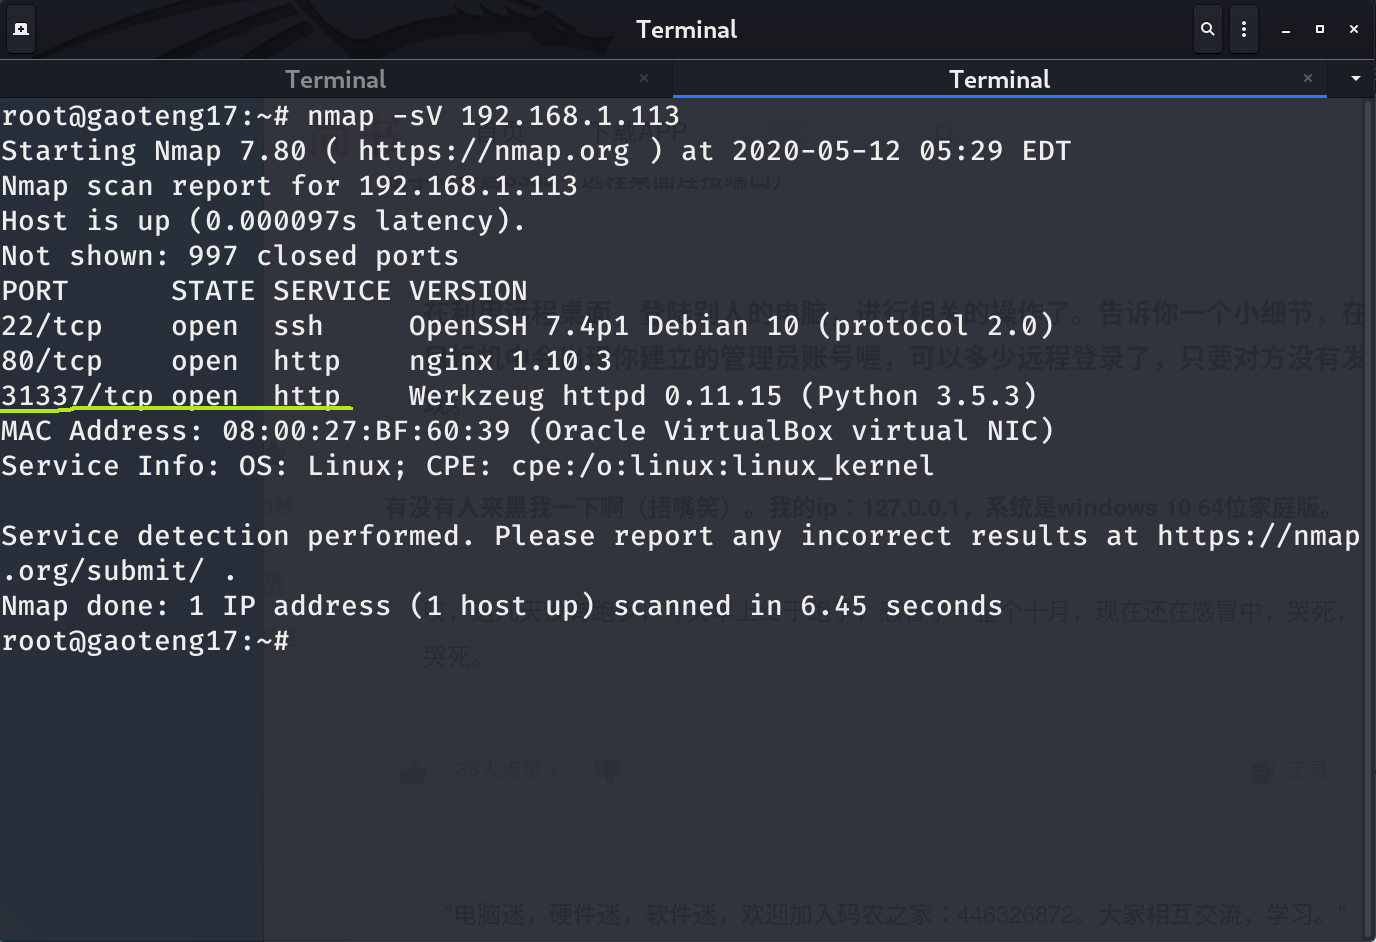Click the Werkzeug httpd 0.11.15 text
1376x942 pixels.
point(595,396)
